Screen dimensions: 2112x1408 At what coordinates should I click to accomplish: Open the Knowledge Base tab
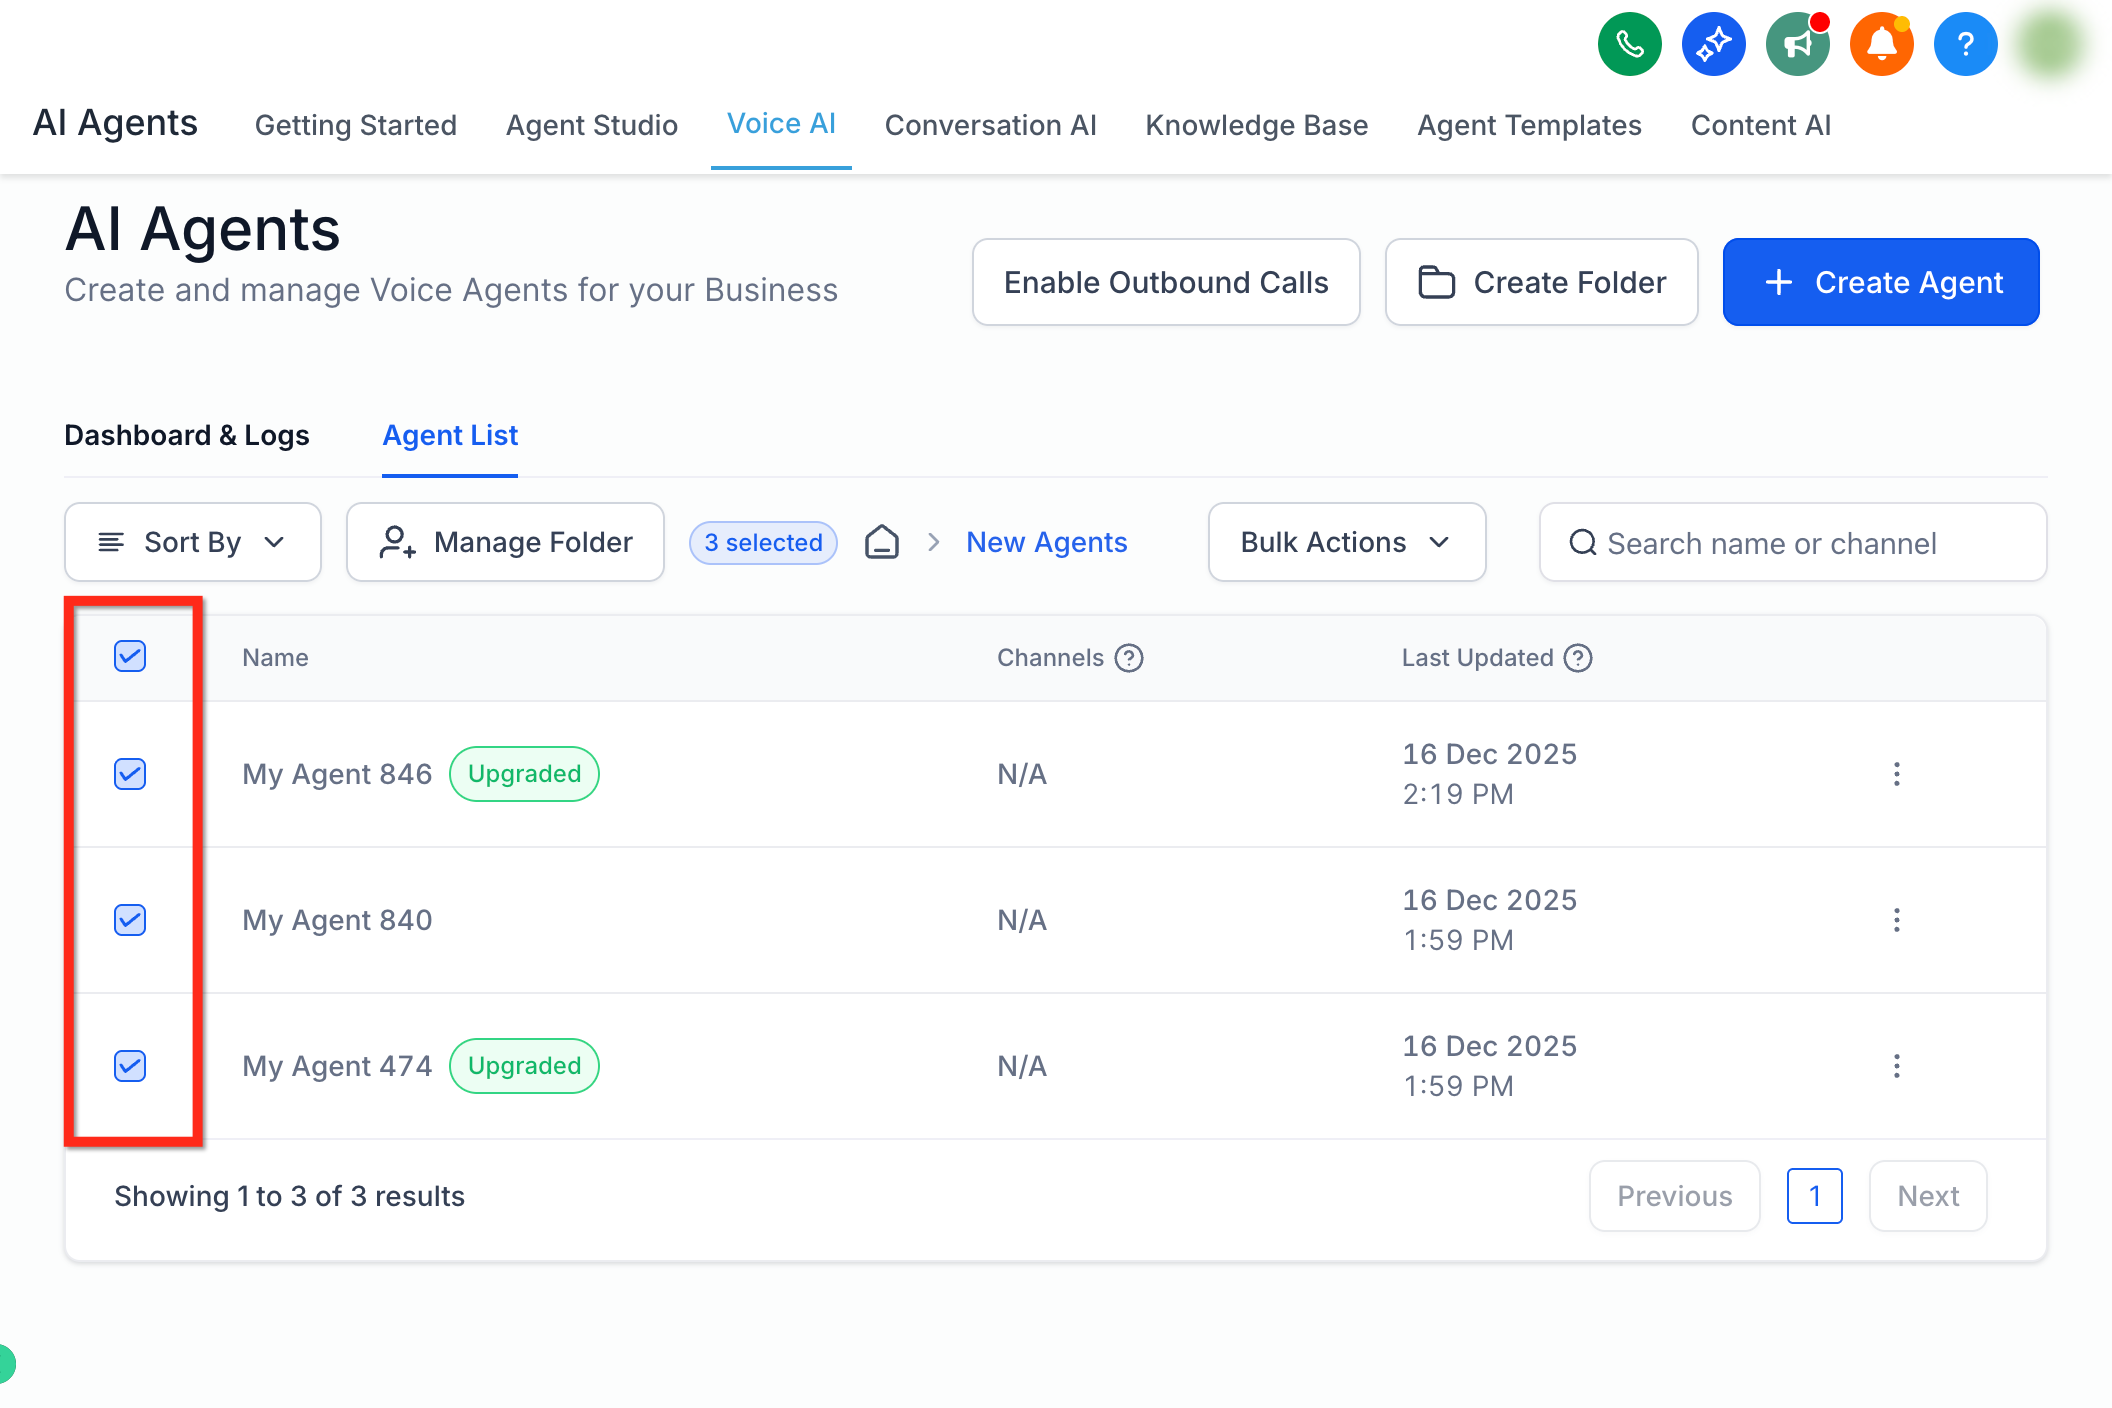pyautogui.click(x=1257, y=125)
